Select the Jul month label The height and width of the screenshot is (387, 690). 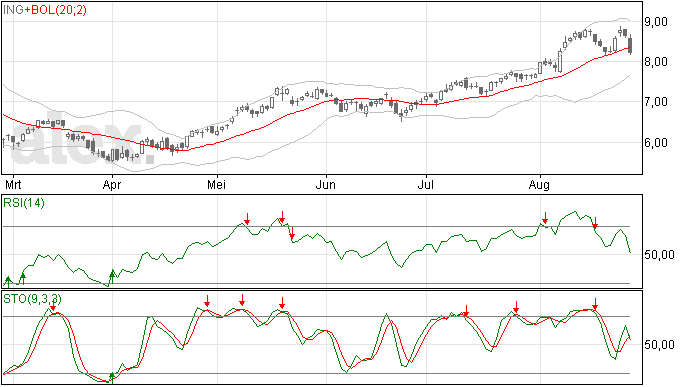[x=426, y=184]
